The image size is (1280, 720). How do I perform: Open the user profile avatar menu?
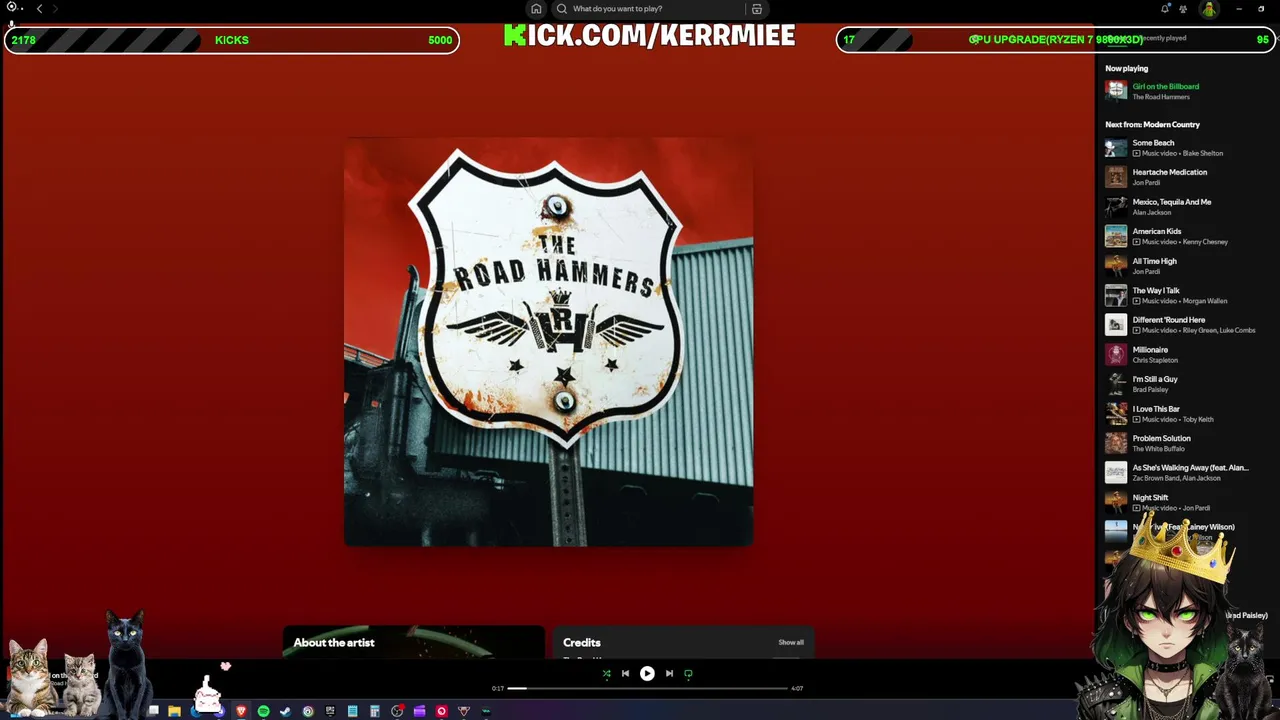pyautogui.click(x=1209, y=9)
